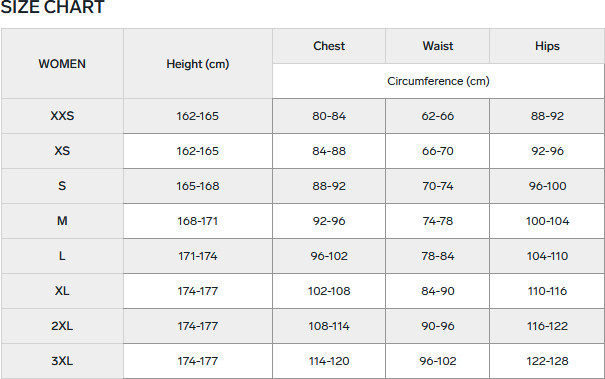
Task: Select the WOMEN column header
Action: click(62, 64)
